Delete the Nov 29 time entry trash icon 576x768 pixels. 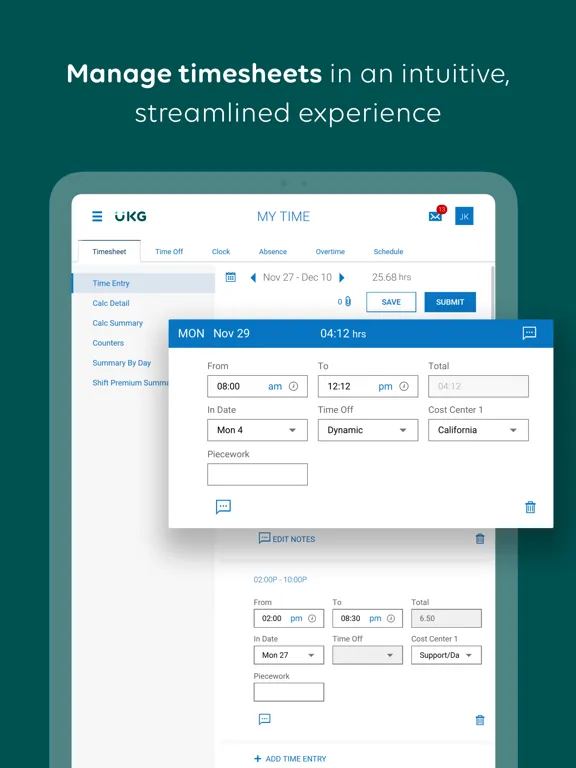530,507
